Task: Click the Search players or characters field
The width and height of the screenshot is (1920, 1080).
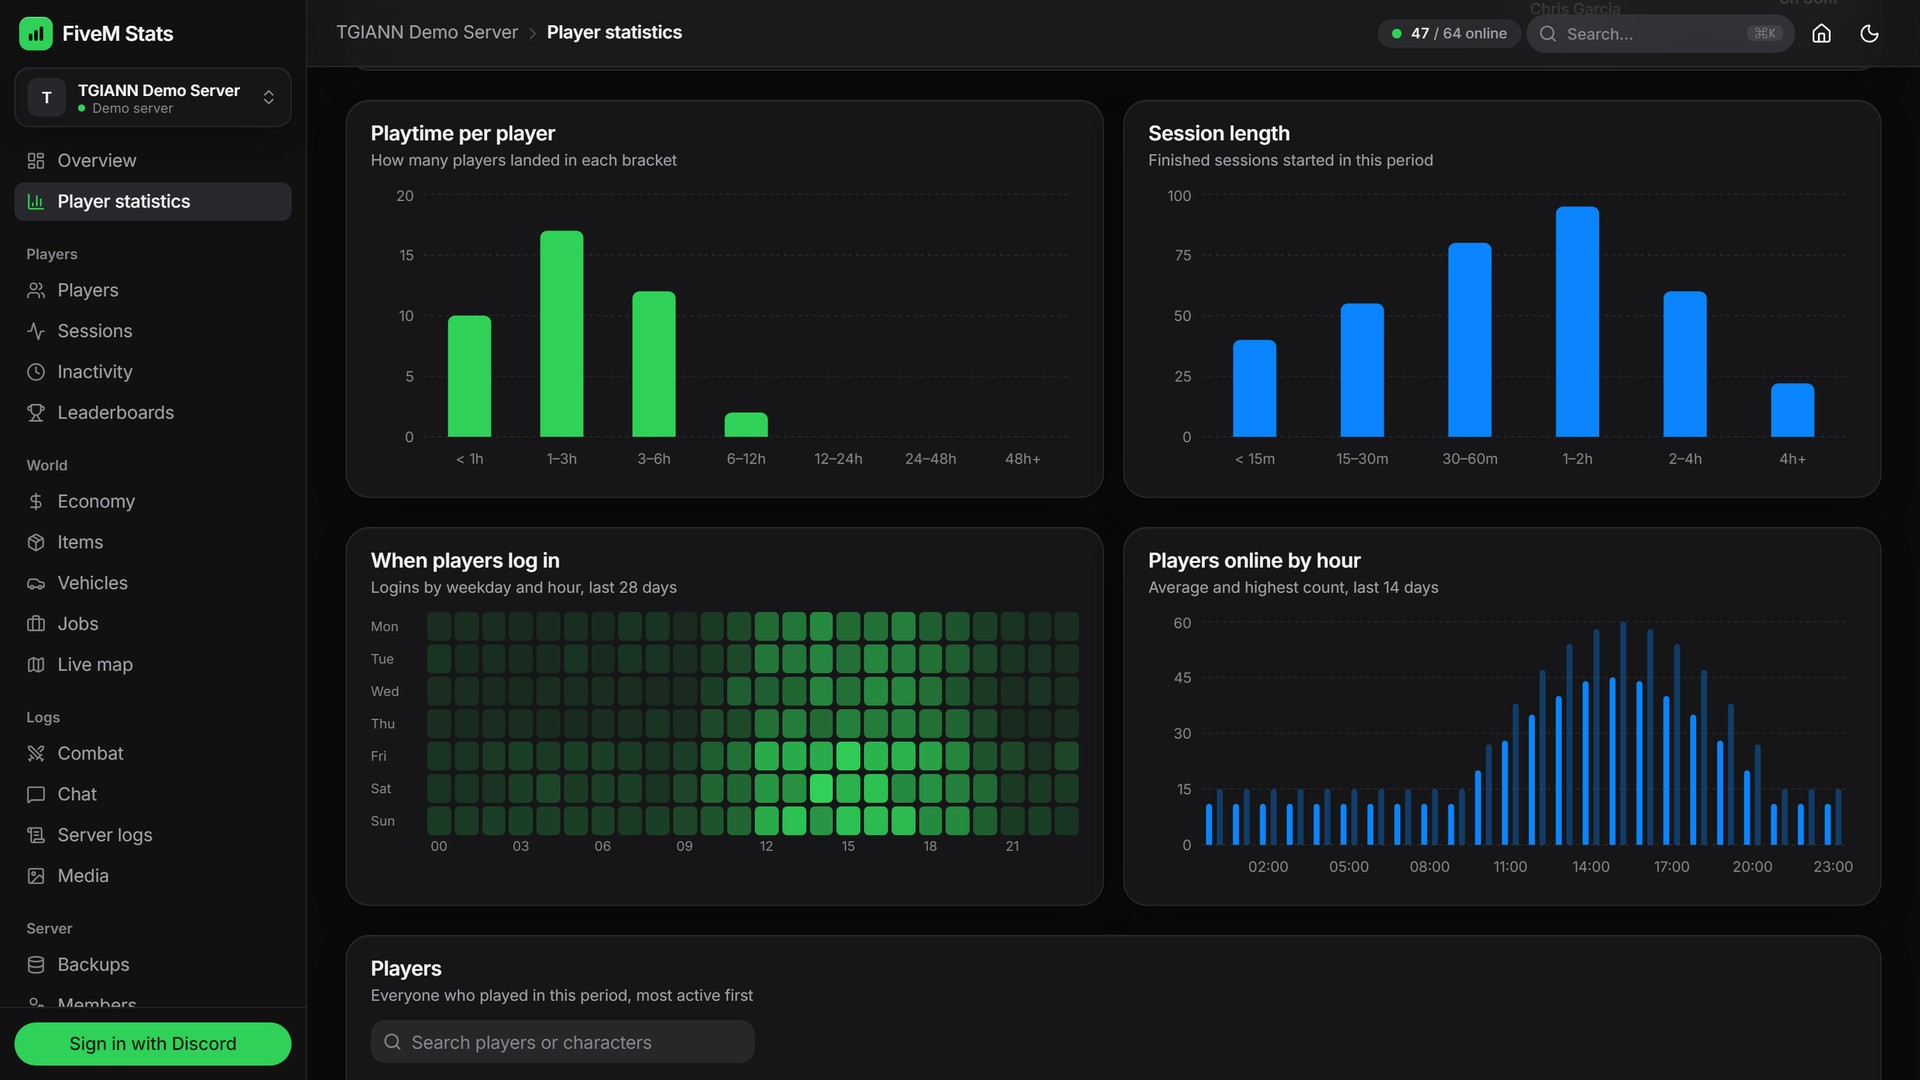Action: [562, 1042]
